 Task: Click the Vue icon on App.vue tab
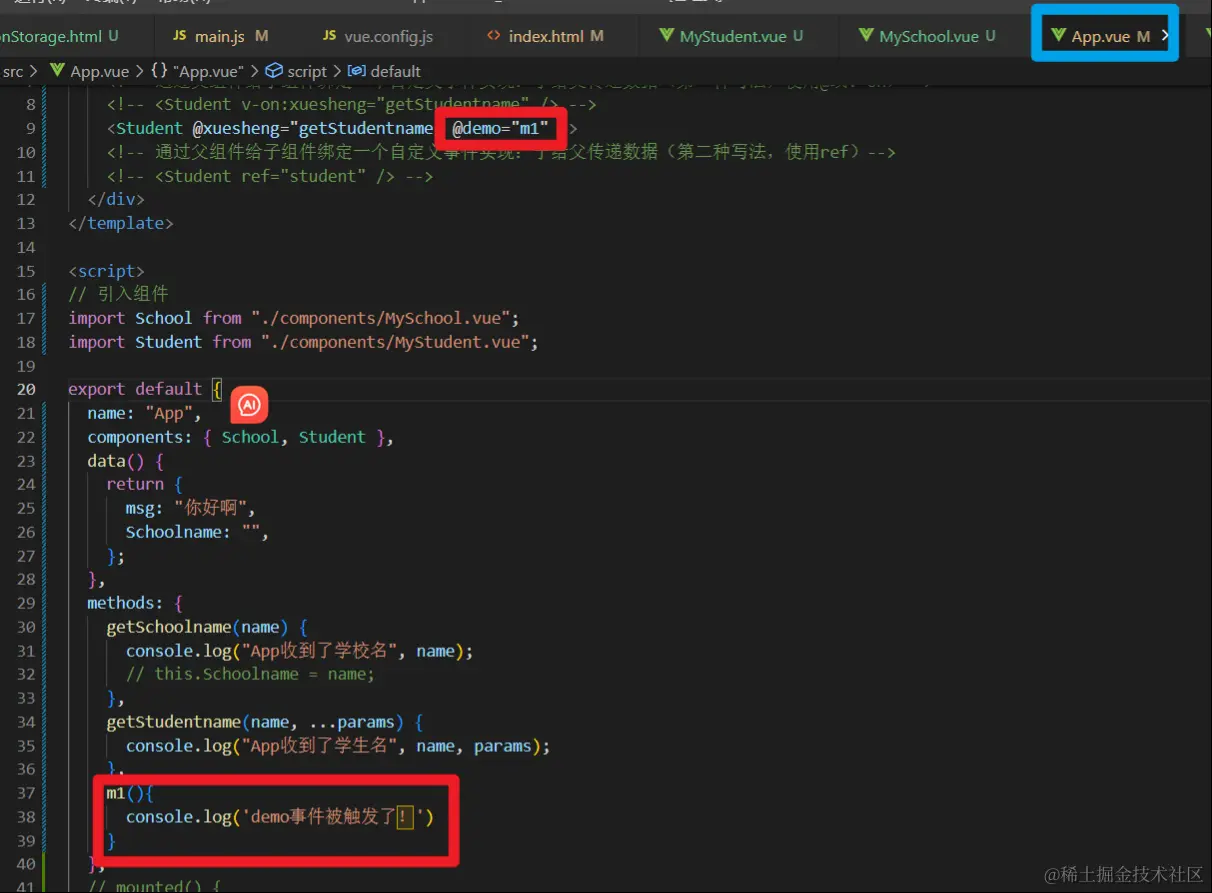pyautogui.click(x=1058, y=36)
